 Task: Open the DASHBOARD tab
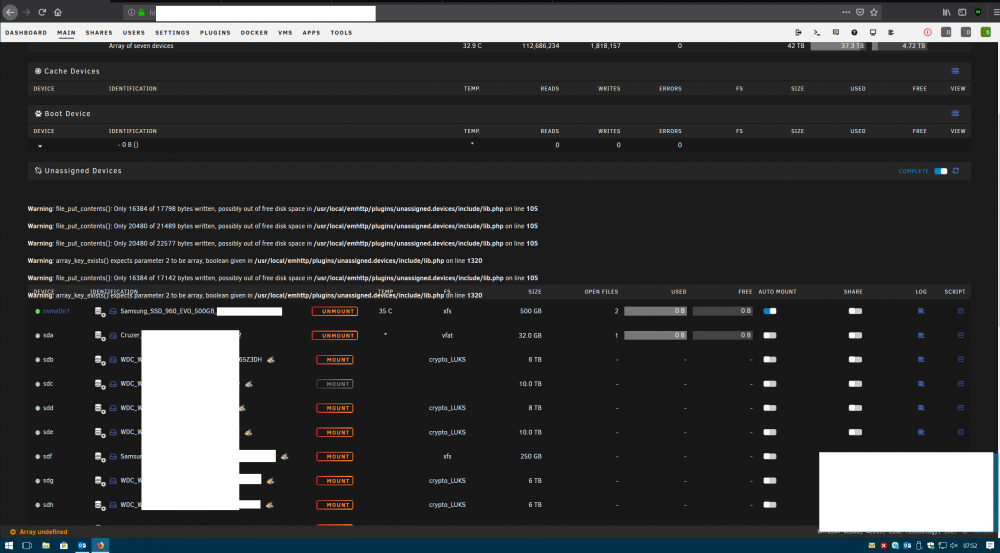point(26,33)
